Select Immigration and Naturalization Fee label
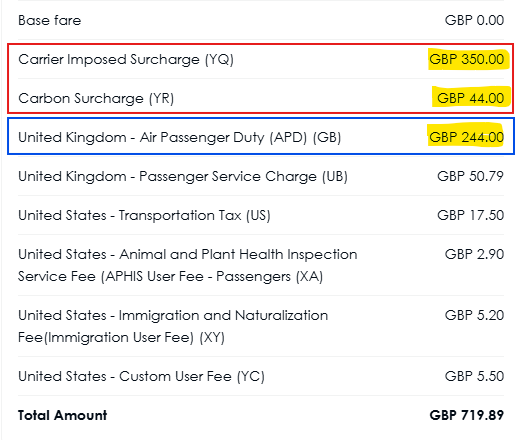 (x=173, y=326)
